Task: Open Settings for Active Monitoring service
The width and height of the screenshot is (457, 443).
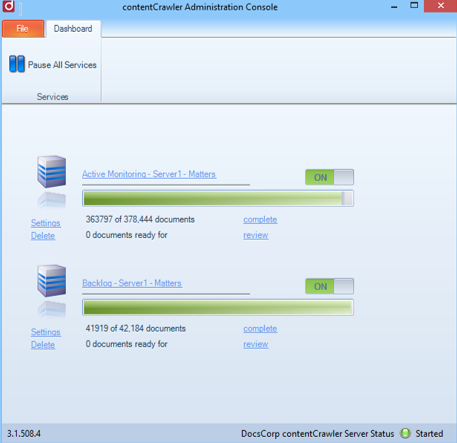Action: tap(46, 223)
